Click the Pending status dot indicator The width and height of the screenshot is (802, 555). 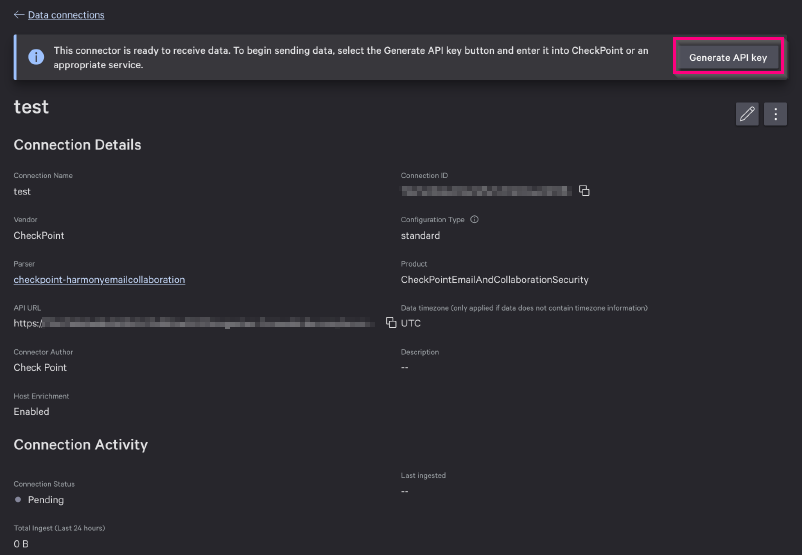(18, 500)
